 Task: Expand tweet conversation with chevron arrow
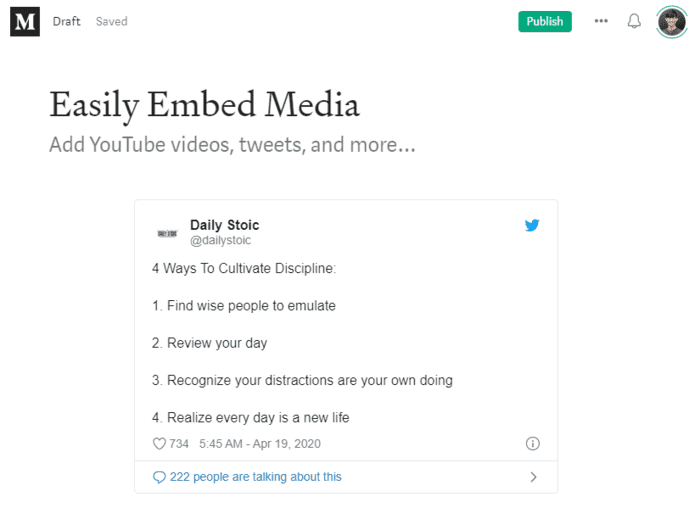(x=533, y=477)
